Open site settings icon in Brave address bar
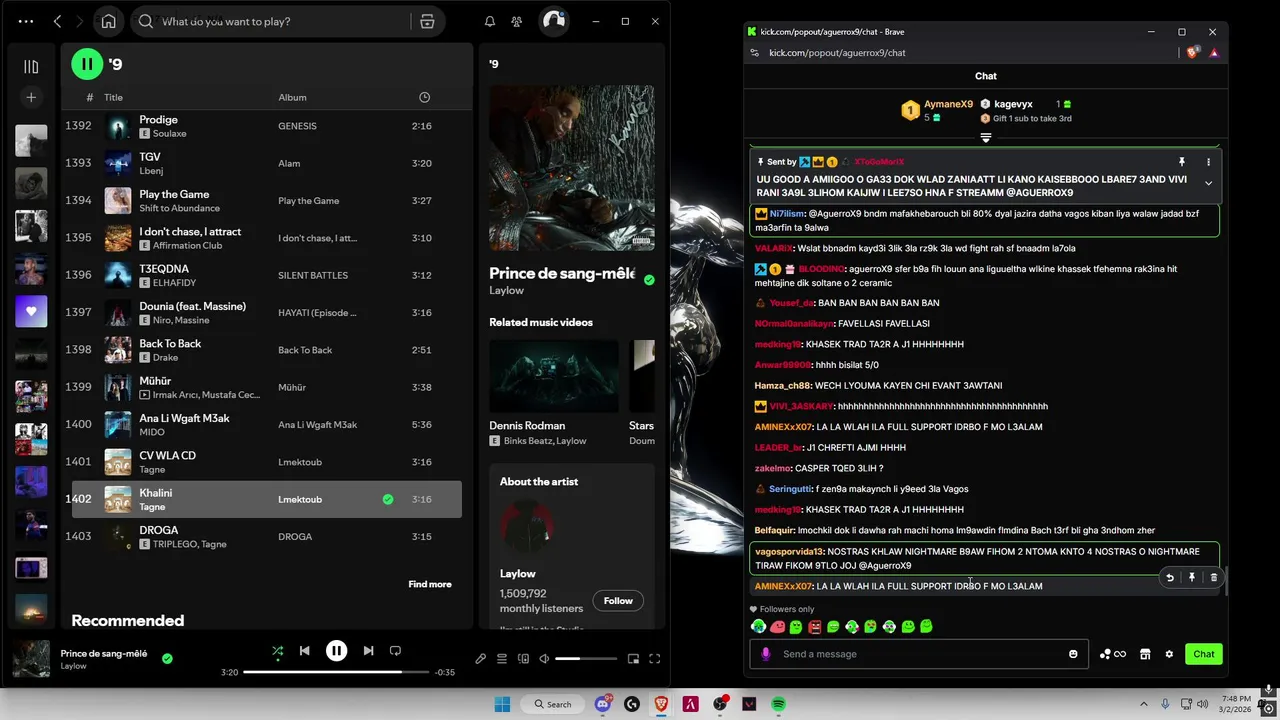1280x720 pixels. tap(754, 53)
